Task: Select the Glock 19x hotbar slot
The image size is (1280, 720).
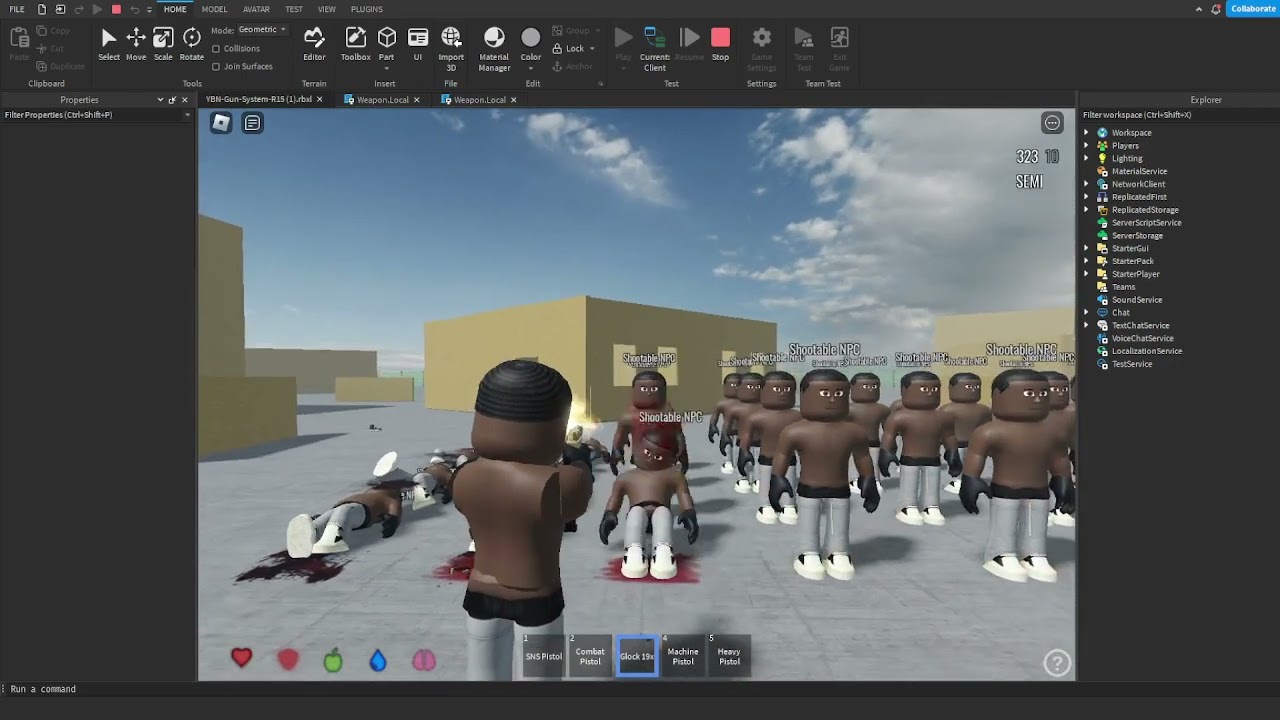Action: coord(637,656)
